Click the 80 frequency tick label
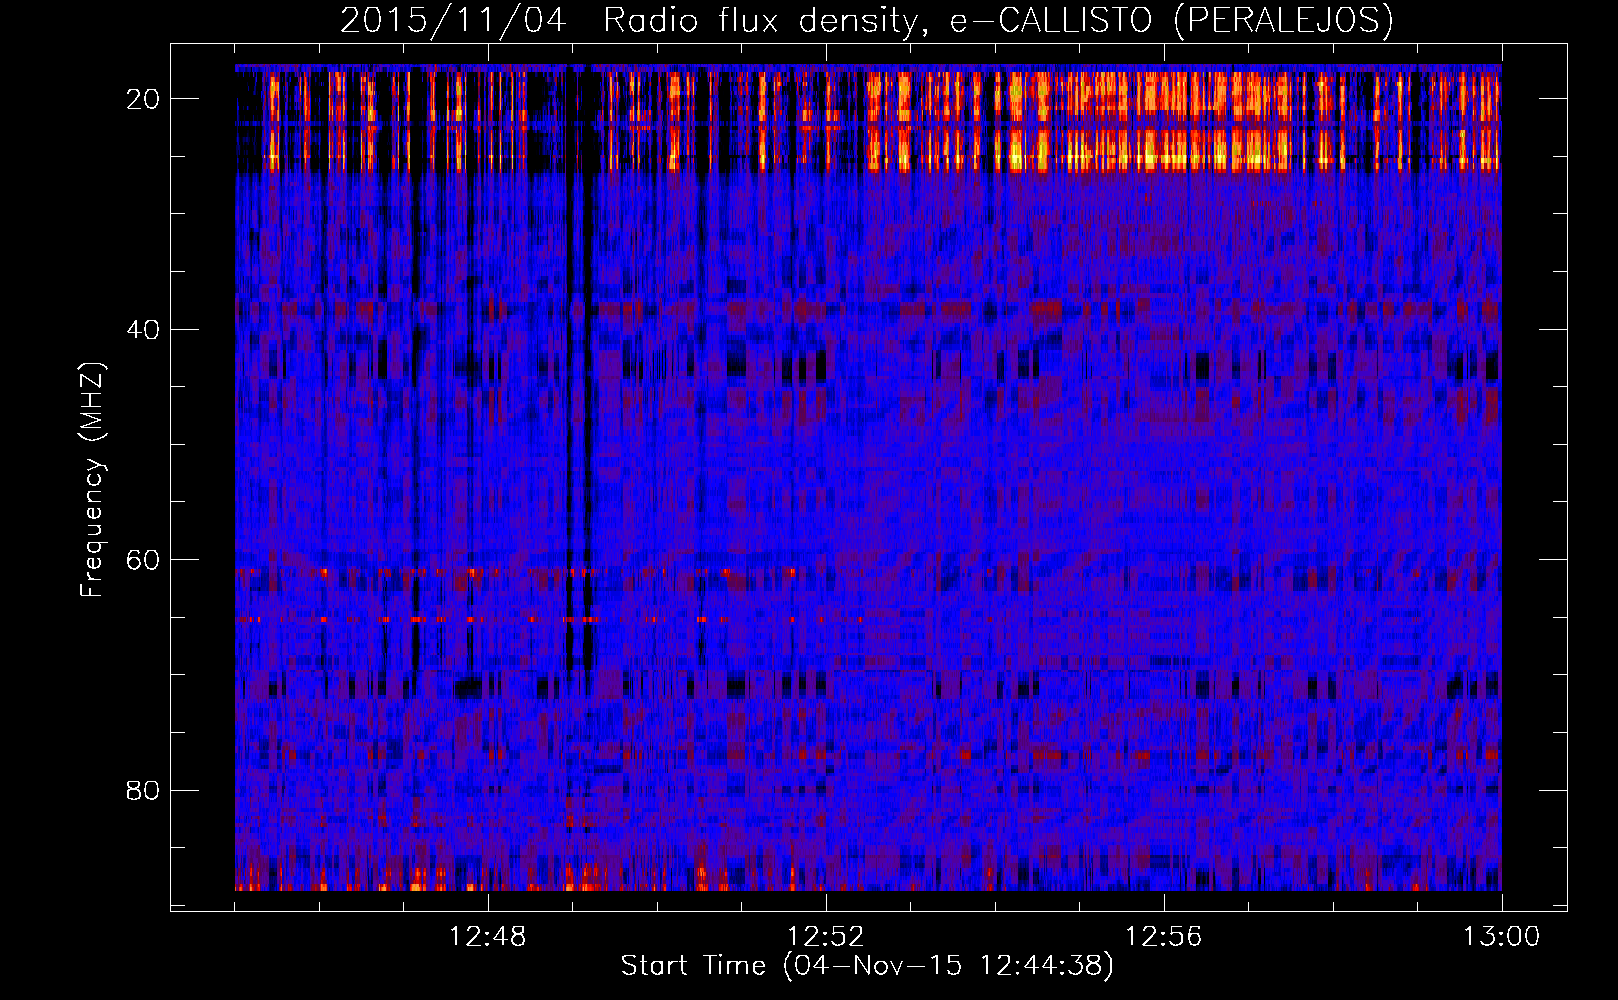The image size is (1618, 1000). pyautogui.click(x=144, y=791)
